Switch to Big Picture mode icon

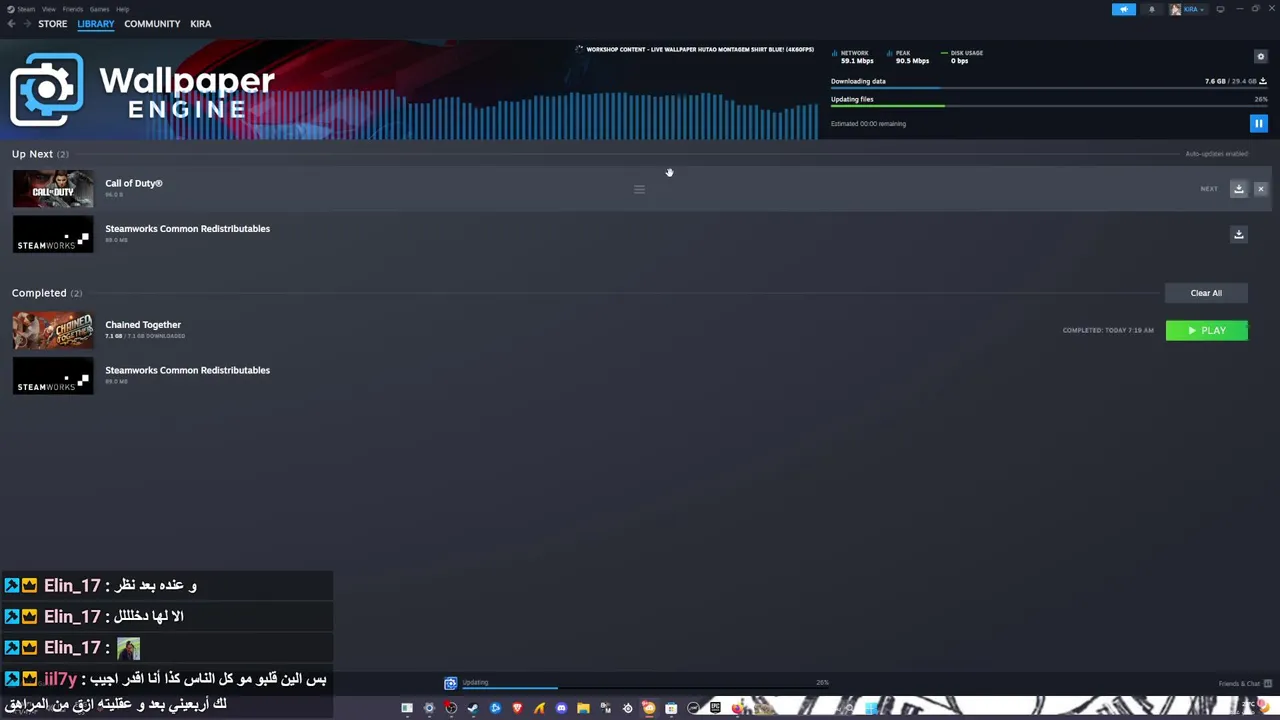(1220, 9)
